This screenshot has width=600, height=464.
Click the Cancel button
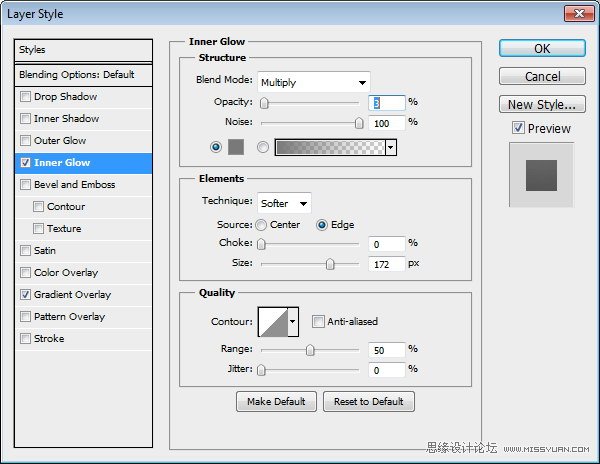pyautogui.click(x=542, y=77)
